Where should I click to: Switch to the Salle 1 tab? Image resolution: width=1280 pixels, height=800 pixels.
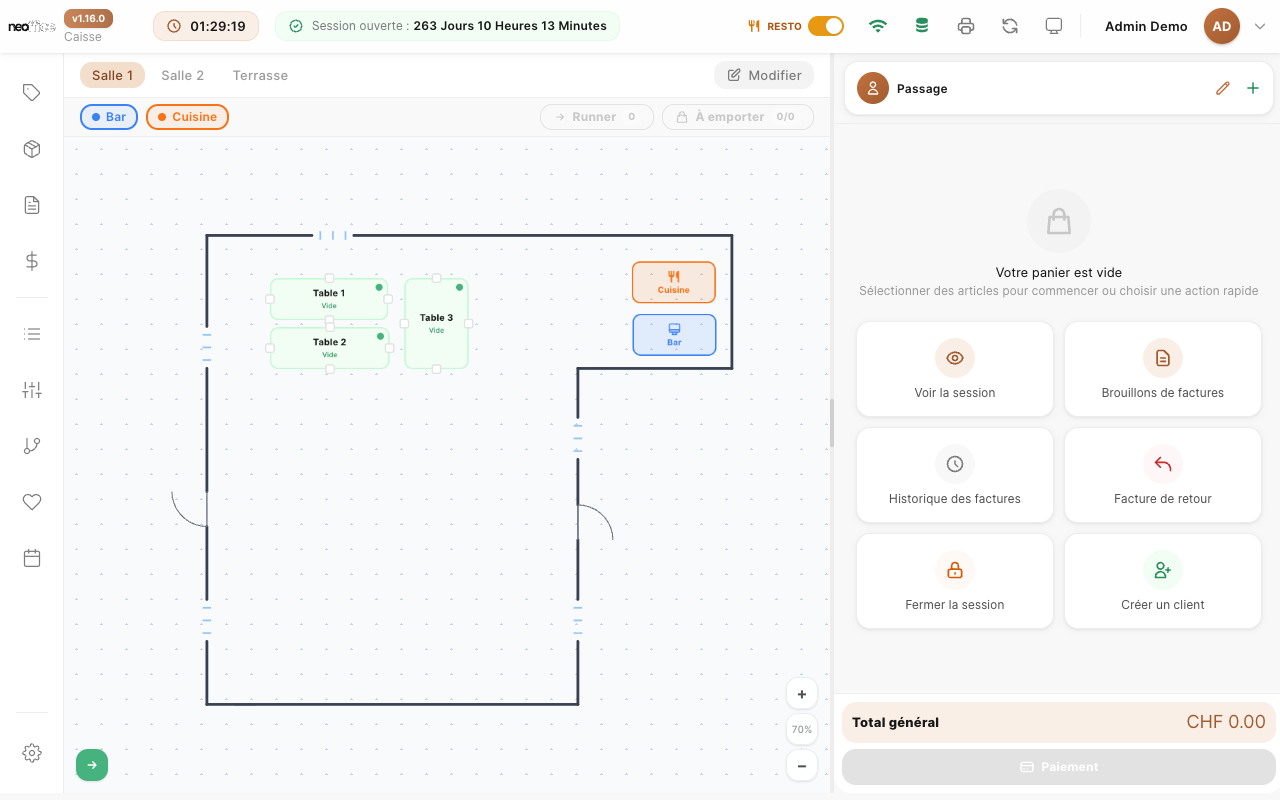click(112, 75)
